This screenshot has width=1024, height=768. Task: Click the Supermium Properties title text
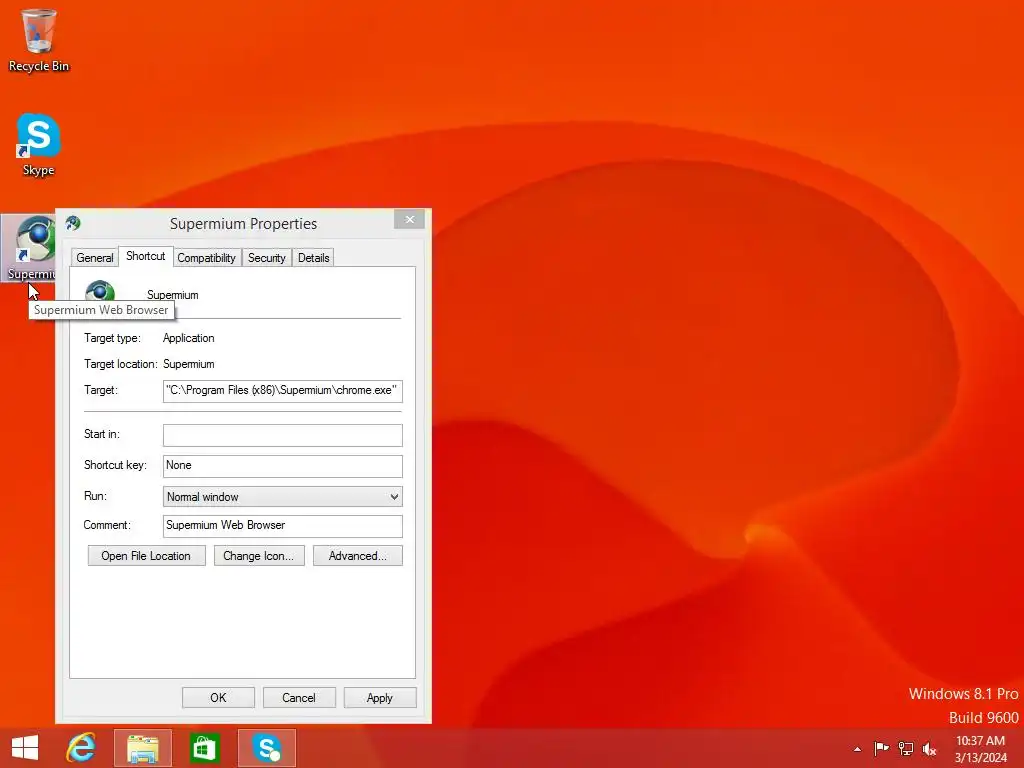click(244, 224)
